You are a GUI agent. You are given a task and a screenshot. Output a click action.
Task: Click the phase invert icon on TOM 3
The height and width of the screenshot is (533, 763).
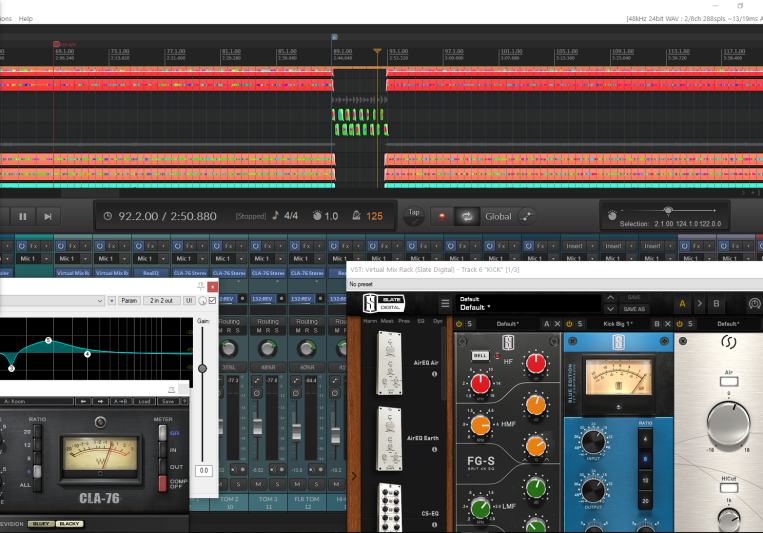[x=257, y=392]
